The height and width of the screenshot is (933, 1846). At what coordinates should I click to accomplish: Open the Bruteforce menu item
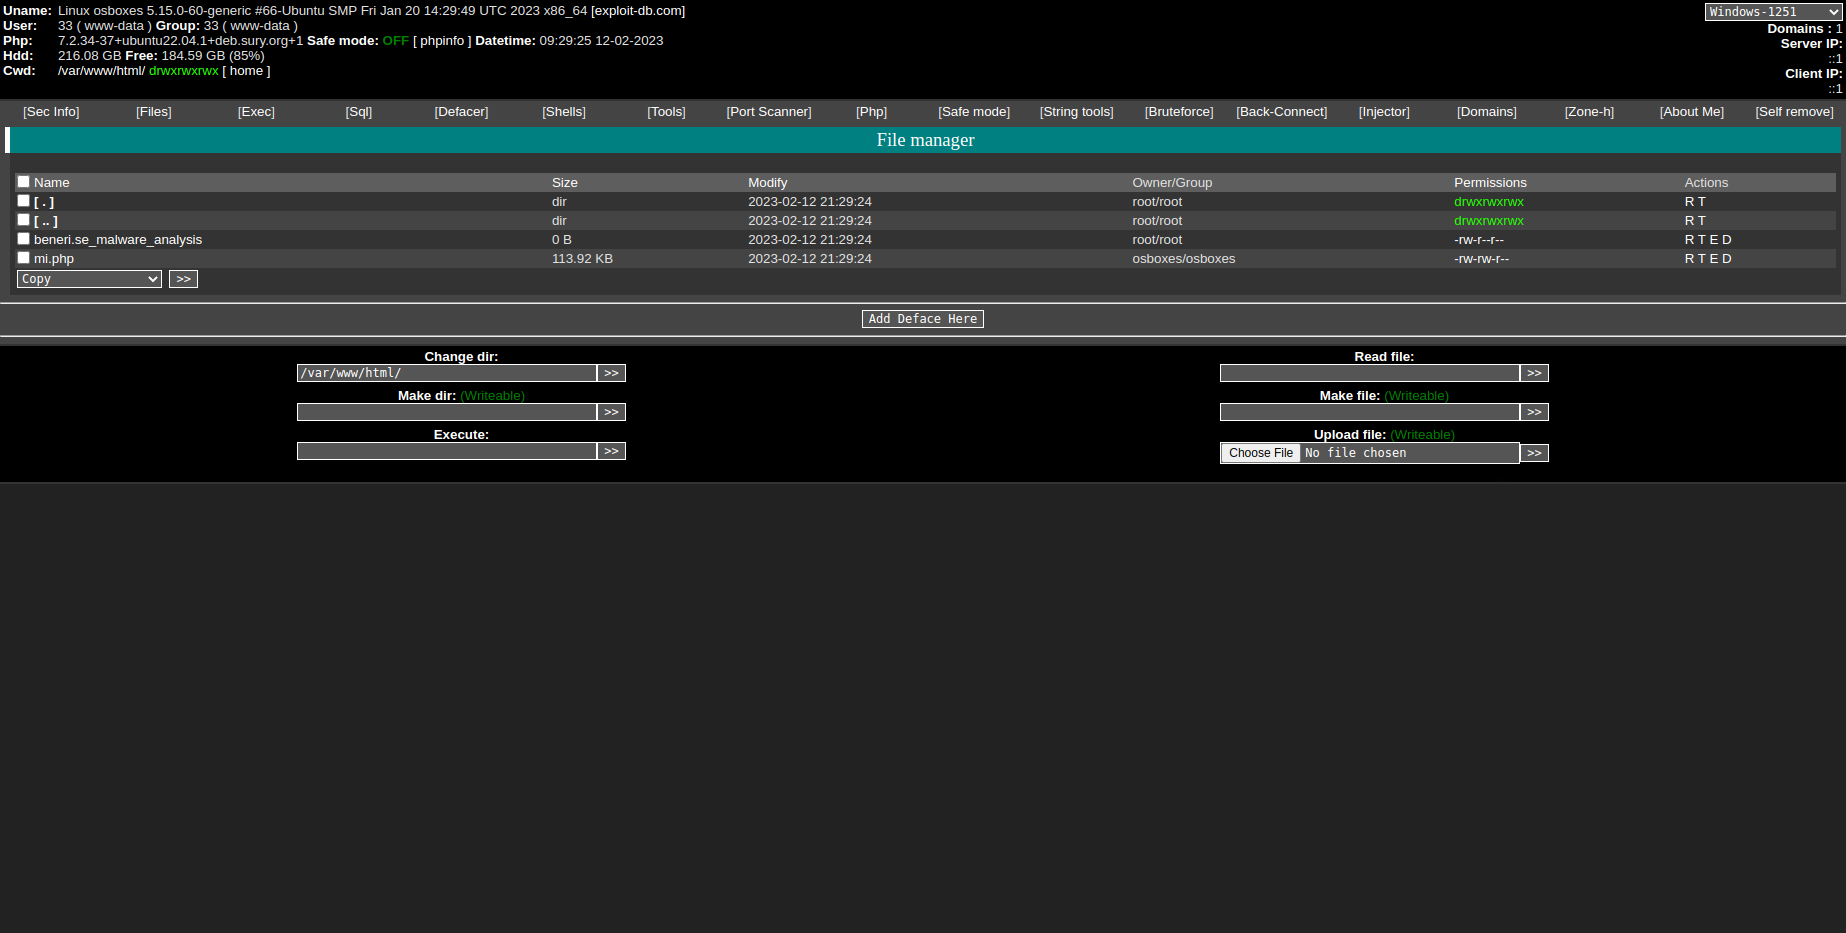point(1179,112)
